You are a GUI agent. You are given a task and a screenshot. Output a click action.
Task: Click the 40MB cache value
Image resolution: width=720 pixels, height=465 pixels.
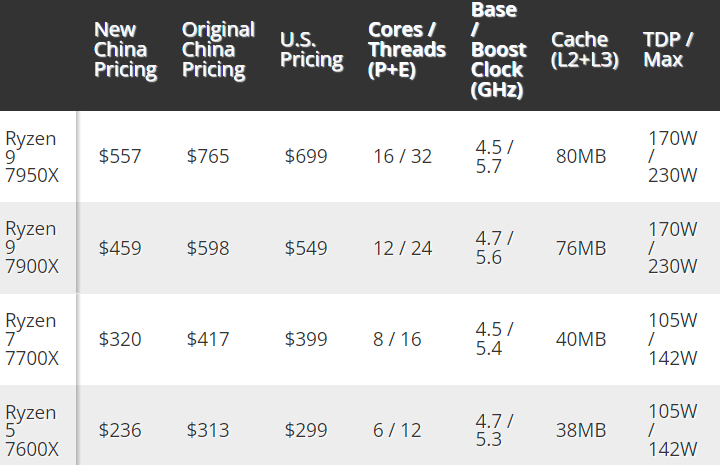click(x=580, y=340)
